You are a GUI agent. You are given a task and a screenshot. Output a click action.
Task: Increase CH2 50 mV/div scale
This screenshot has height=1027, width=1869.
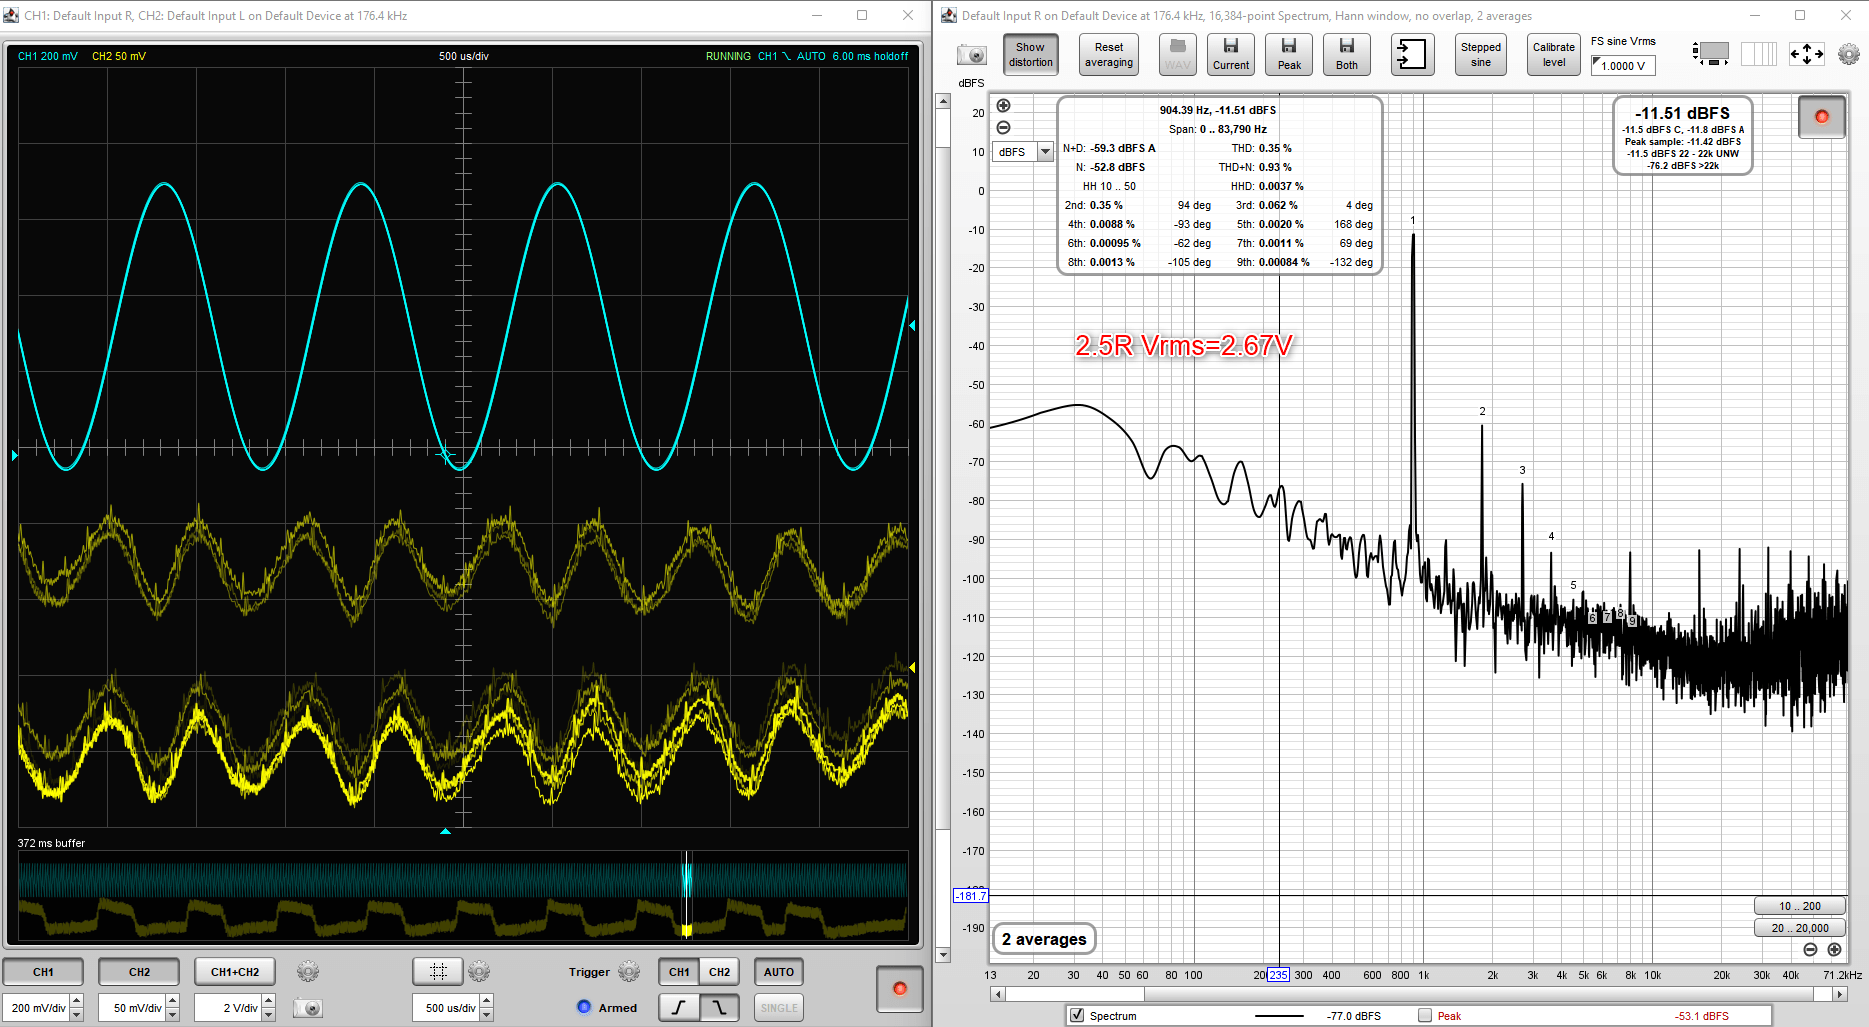click(173, 1002)
